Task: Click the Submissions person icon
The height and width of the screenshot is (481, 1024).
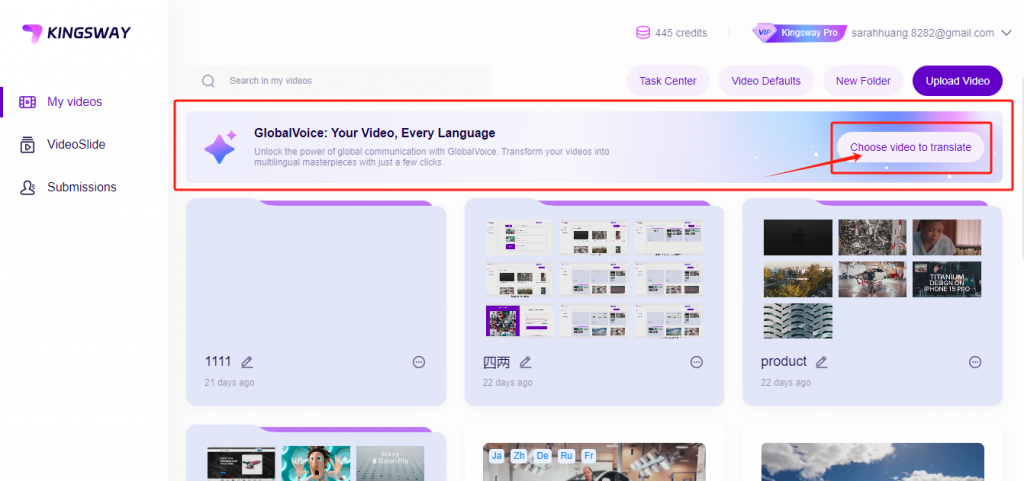Action: click(27, 187)
